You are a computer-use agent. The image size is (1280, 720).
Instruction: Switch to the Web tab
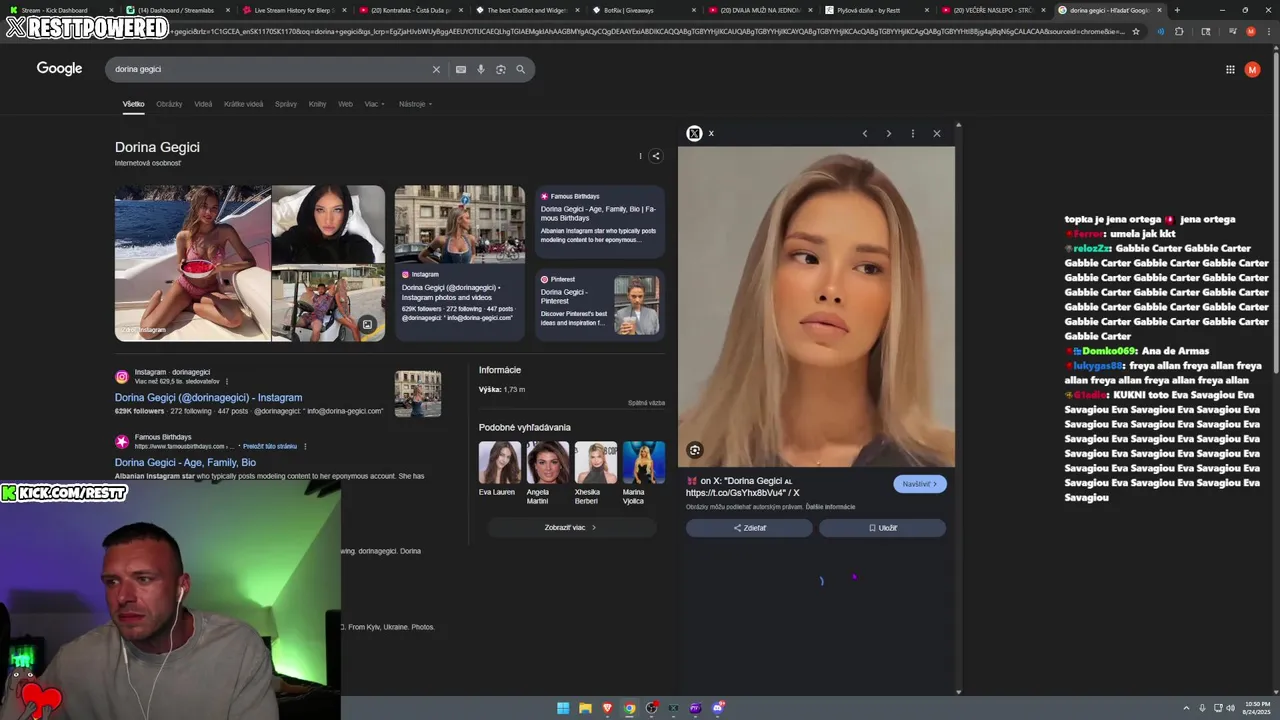point(345,104)
